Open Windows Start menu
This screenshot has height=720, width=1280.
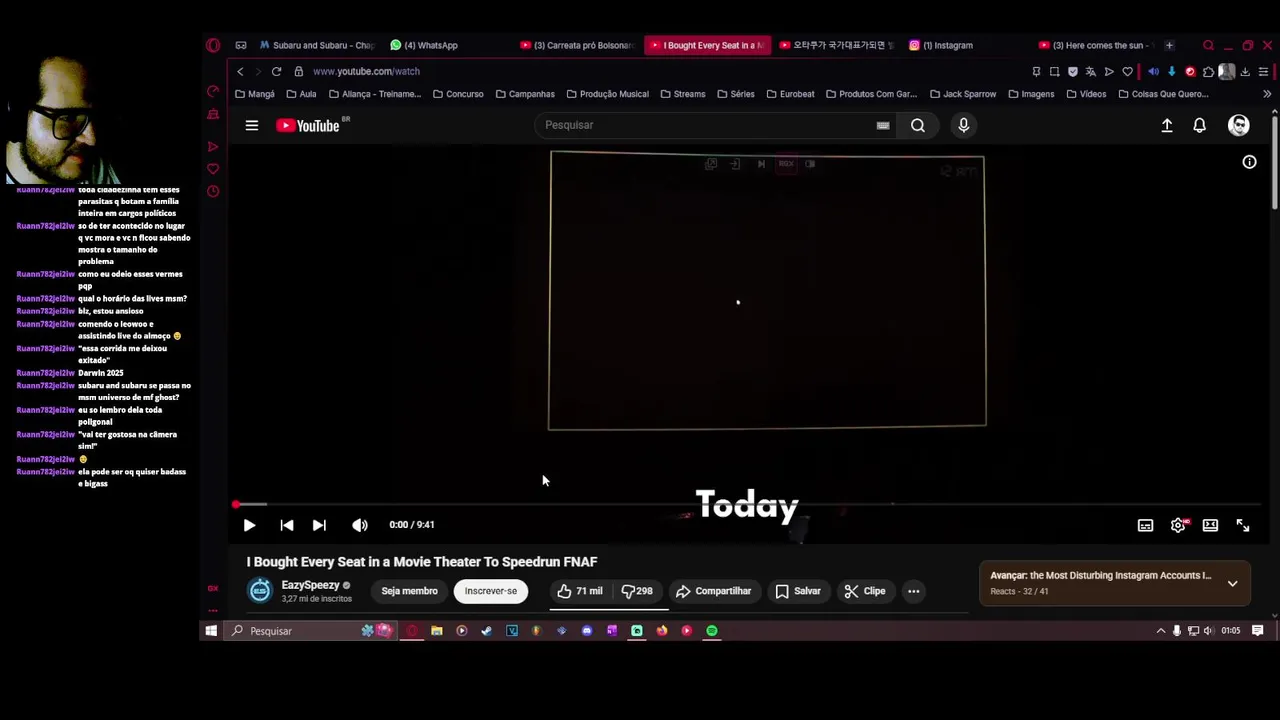click(211, 631)
